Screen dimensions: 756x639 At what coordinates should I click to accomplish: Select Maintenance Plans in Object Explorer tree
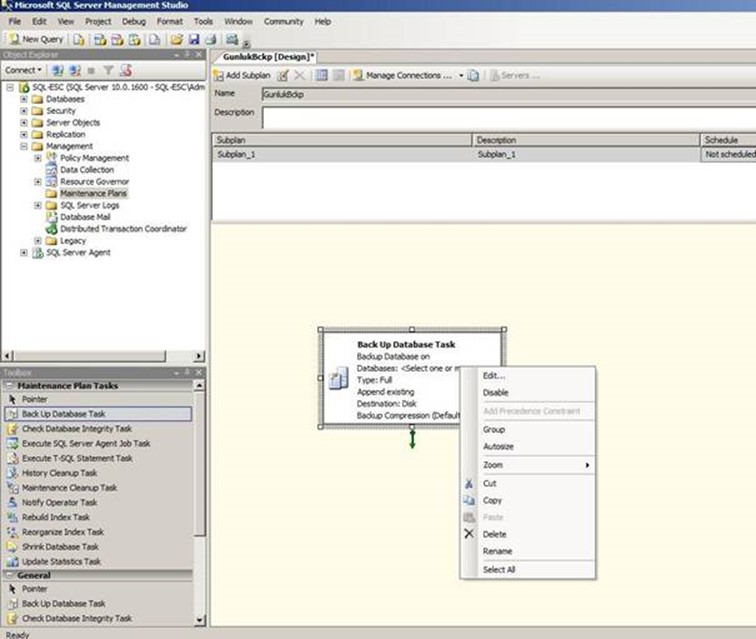[x=93, y=193]
